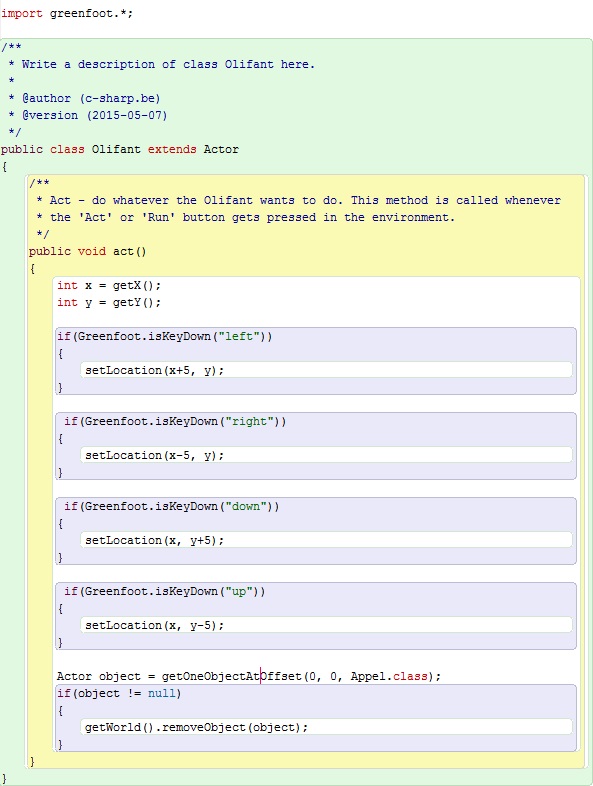Click the setLocation(x+5, y) statement

coord(154,370)
